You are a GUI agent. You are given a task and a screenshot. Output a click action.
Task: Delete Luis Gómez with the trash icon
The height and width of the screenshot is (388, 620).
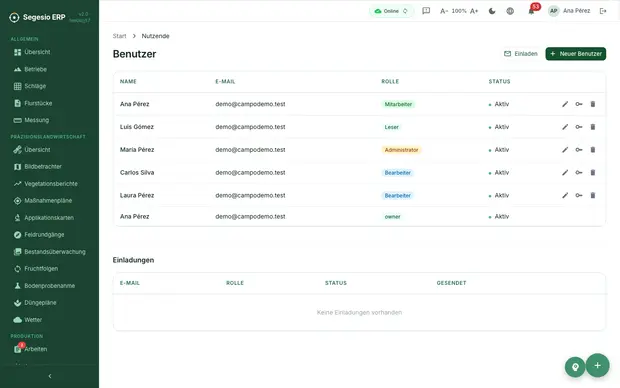(593, 127)
